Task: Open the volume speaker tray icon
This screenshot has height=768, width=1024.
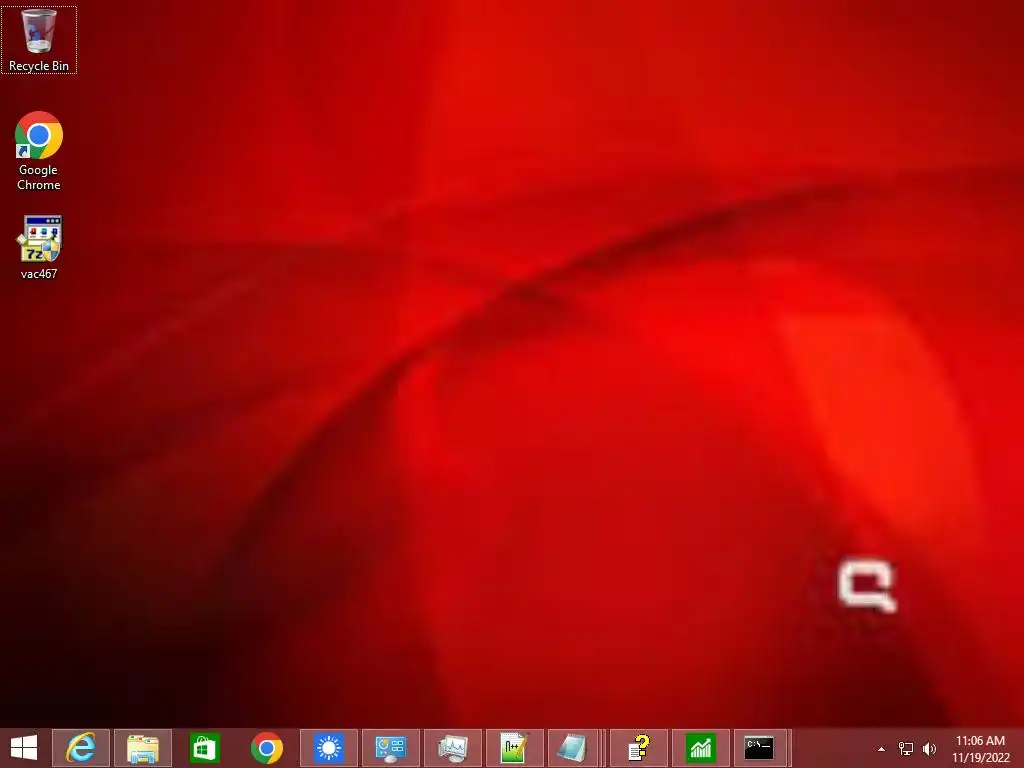Action: tap(929, 749)
